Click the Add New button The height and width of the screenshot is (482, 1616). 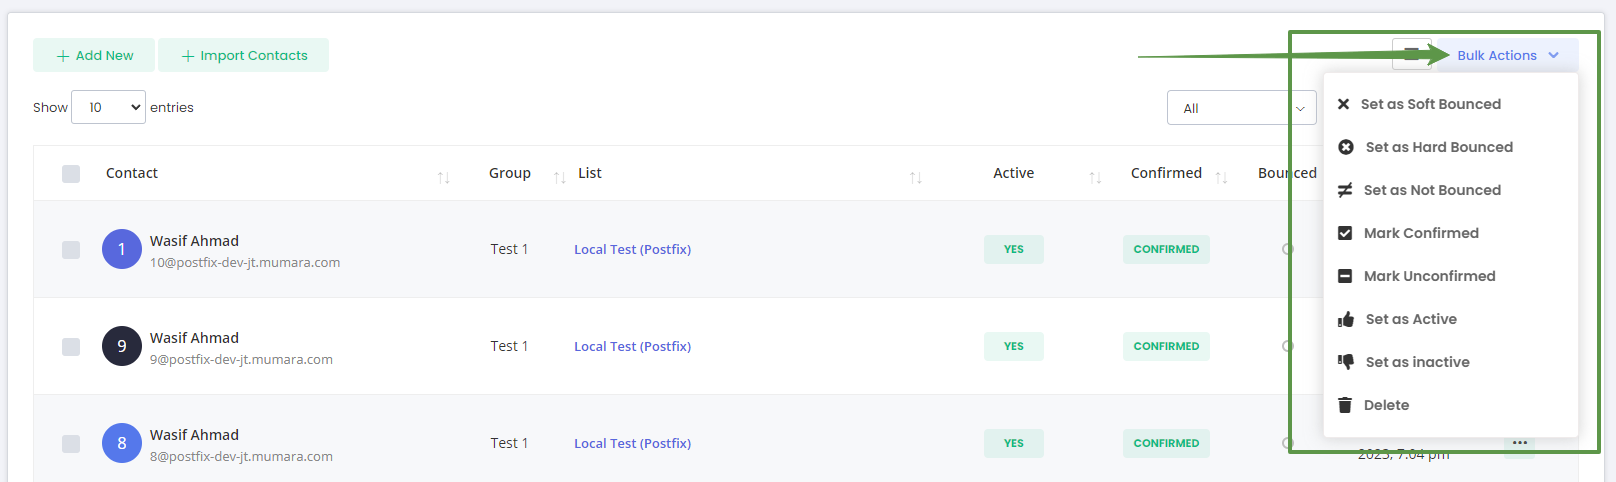click(x=94, y=55)
